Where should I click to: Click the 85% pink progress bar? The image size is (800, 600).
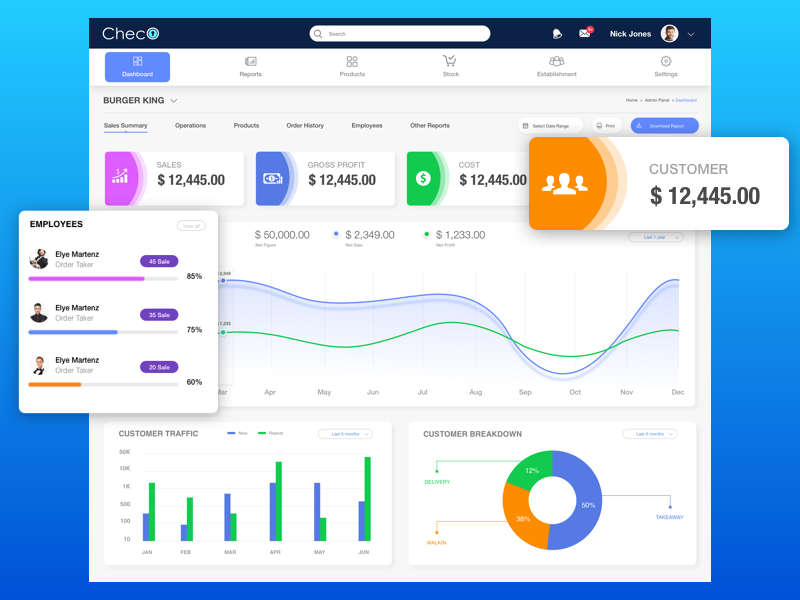tap(103, 279)
